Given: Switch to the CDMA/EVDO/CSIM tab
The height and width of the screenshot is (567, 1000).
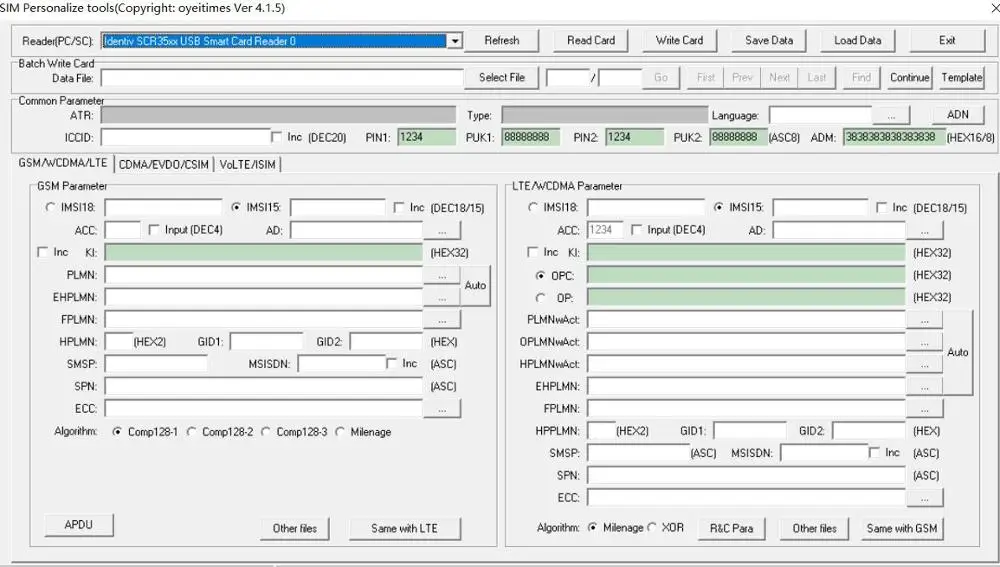Looking at the screenshot, I should pyautogui.click(x=164, y=164).
